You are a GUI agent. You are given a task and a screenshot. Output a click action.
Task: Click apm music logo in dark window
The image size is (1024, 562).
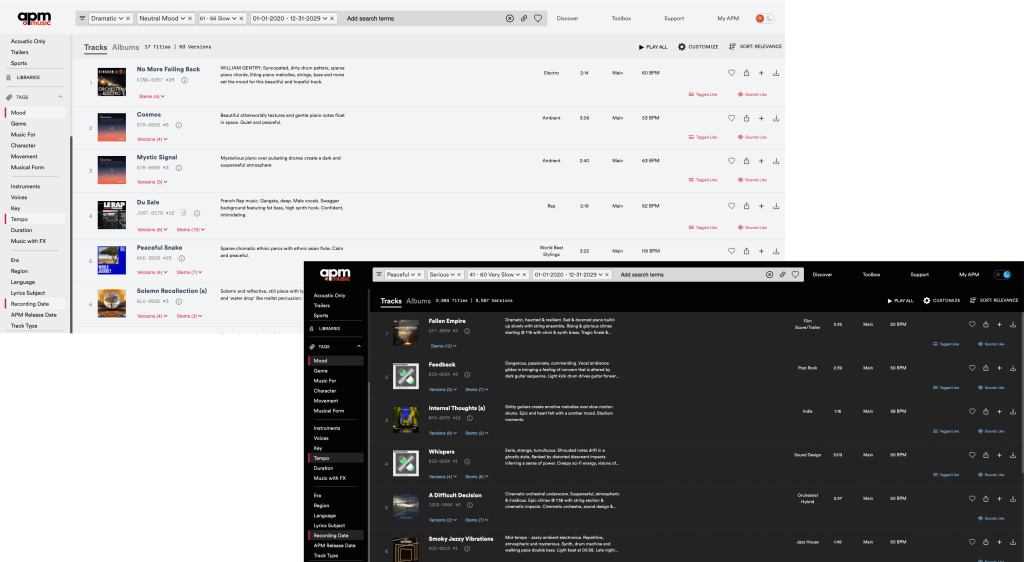(x=335, y=275)
